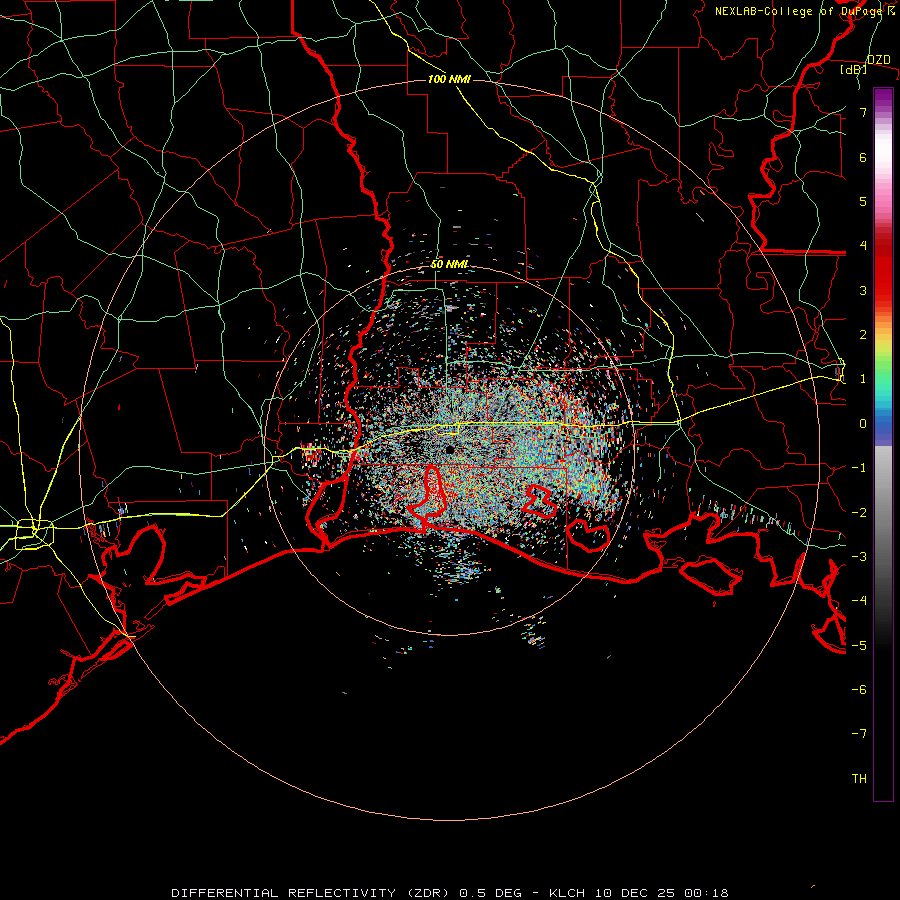This screenshot has height=900, width=900.
Task: Click the DZD legend title
Action: (x=878, y=60)
